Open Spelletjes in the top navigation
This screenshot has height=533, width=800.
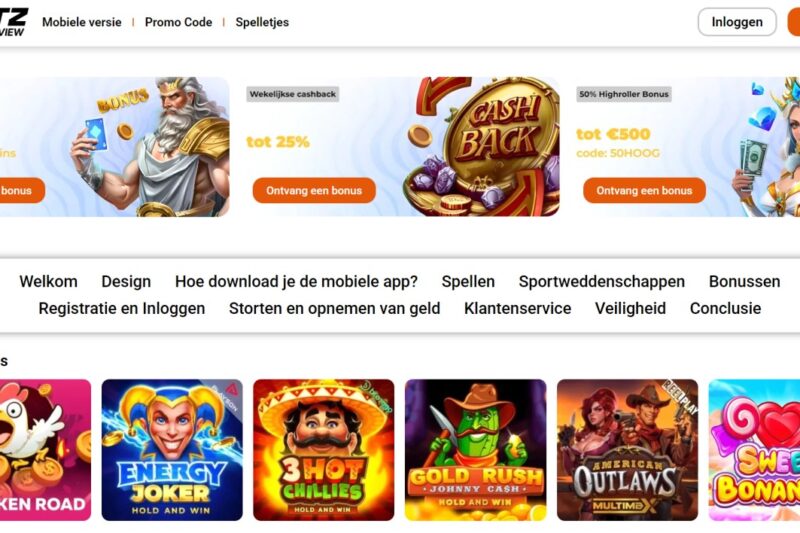[262, 22]
